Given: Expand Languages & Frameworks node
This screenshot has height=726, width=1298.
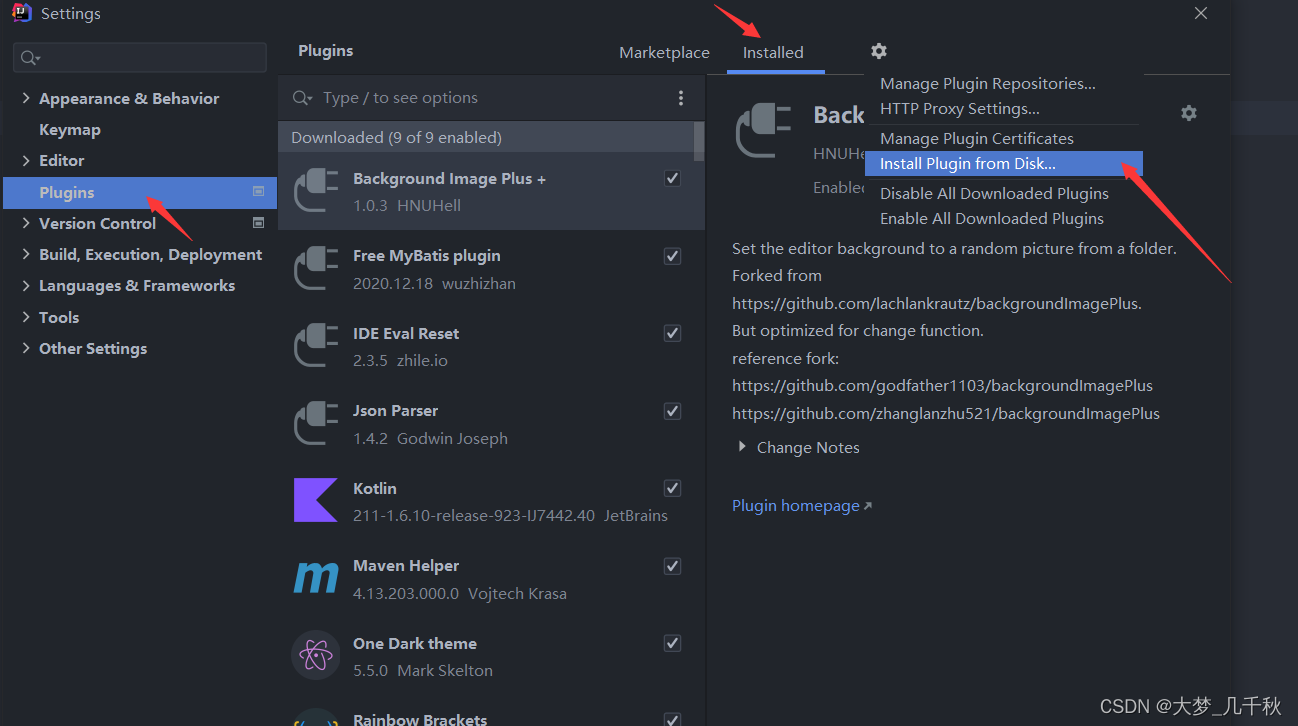Looking at the screenshot, I should (26, 285).
